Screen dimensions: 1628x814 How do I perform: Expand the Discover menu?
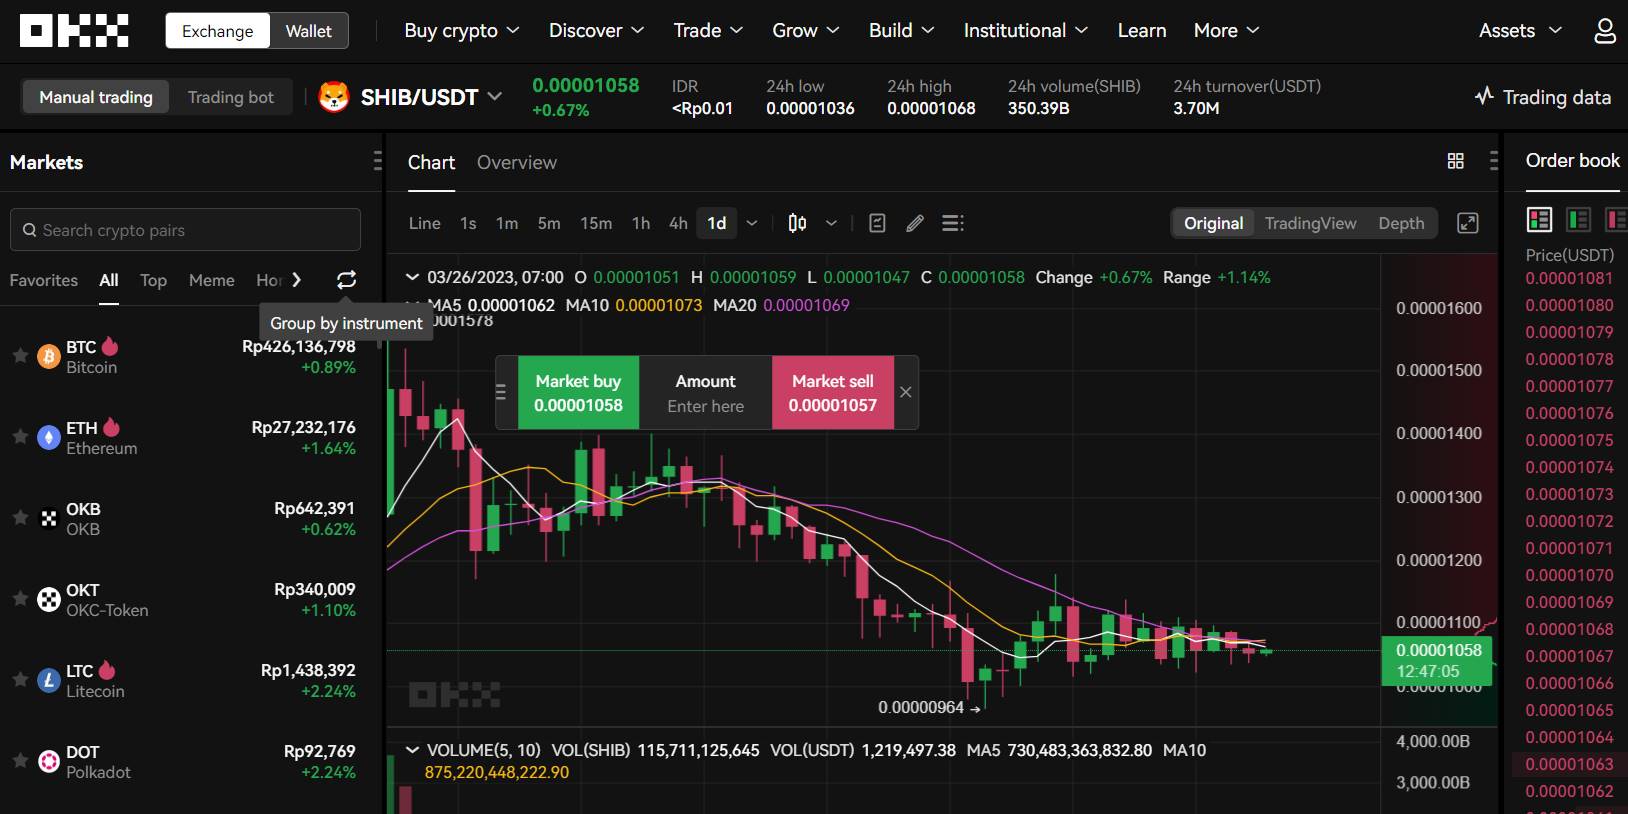tap(596, 31)
